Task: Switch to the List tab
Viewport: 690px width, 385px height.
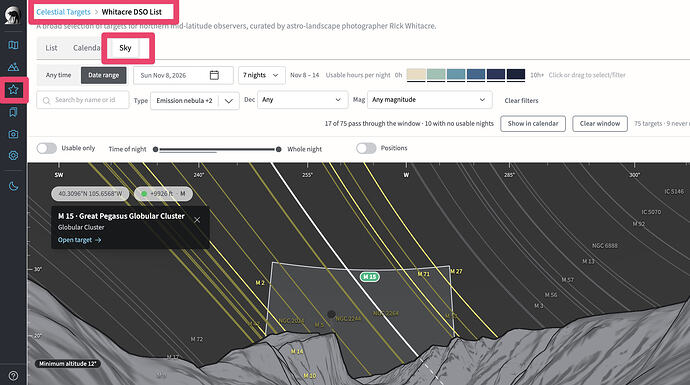Action: tap(51, 48)
